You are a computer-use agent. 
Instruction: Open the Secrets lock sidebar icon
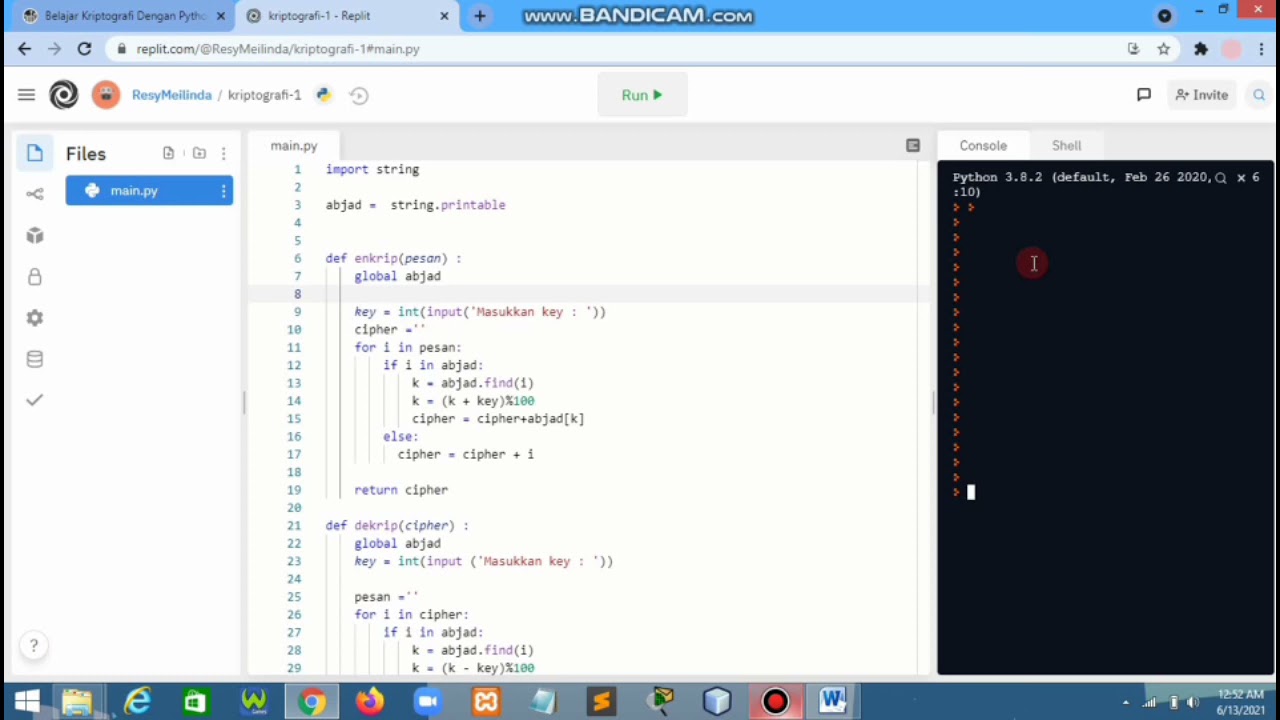point(35,277)
